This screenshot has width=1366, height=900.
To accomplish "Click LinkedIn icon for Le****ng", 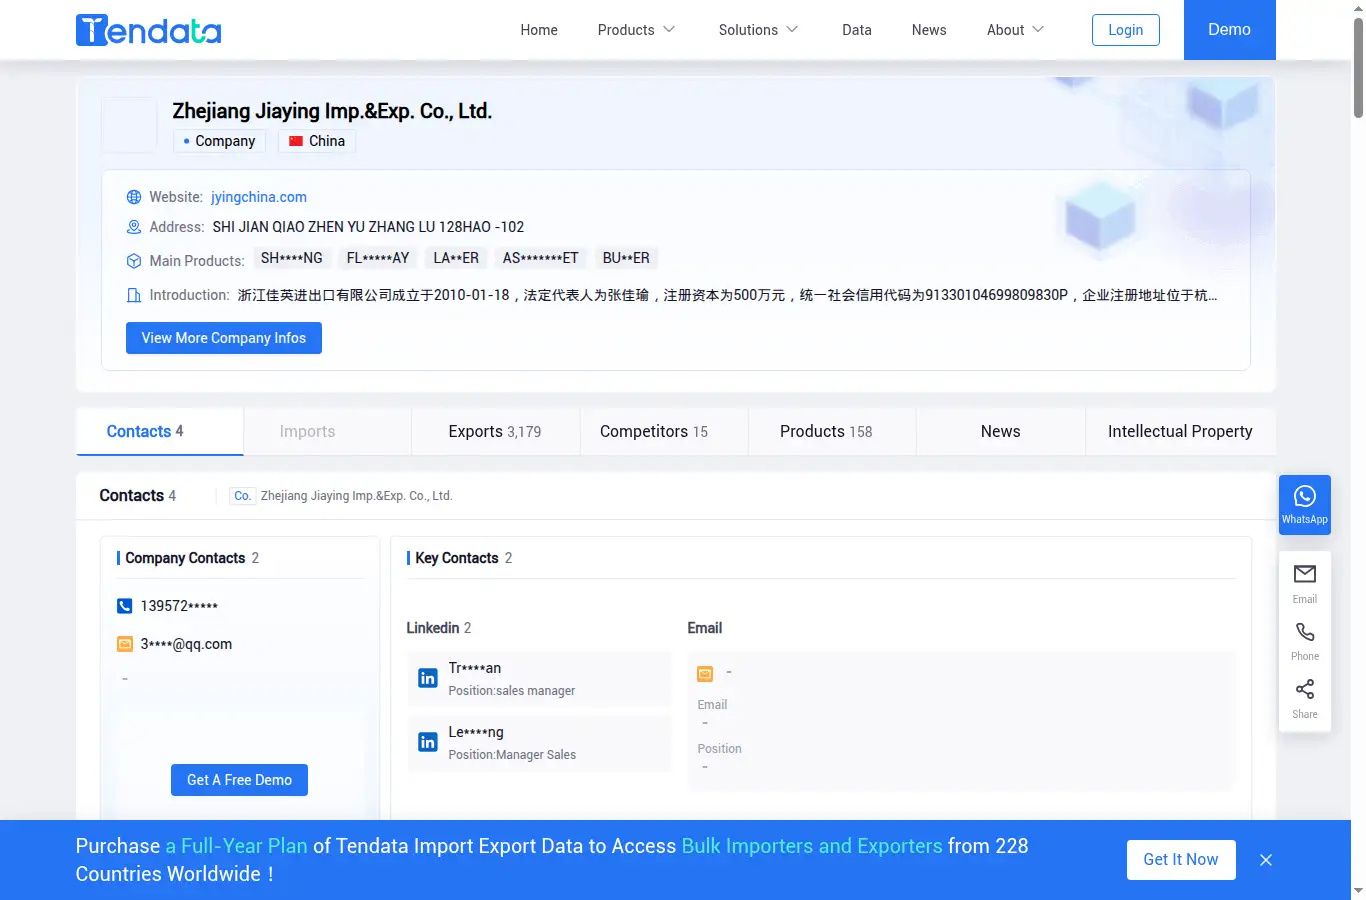I will (x=428, y=742).
